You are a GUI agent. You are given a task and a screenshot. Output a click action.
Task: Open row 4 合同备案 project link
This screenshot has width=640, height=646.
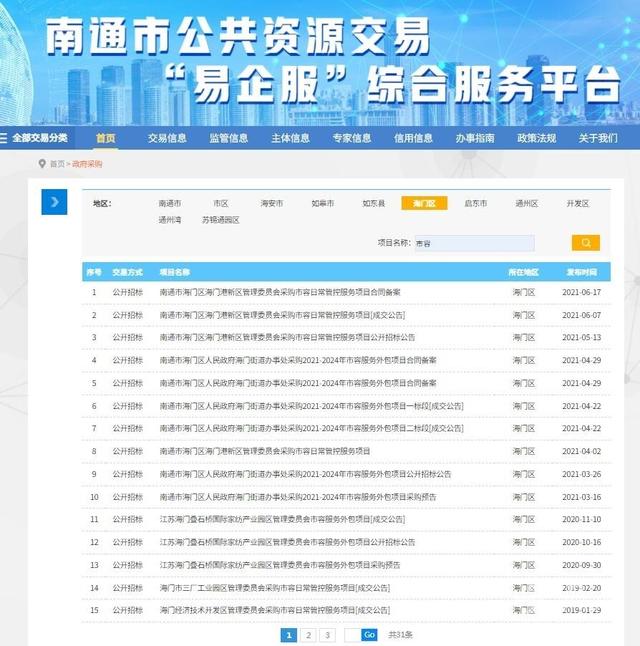click(298, 360)
